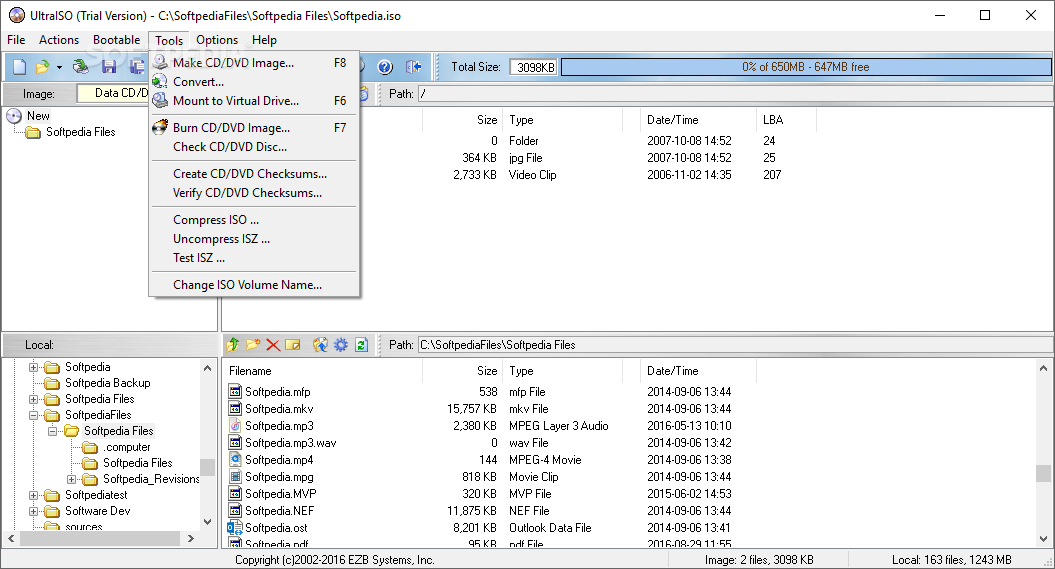Expand the Software Dev folder
1055x569 pixels.
pyautogui.click(x=33, y=512)
